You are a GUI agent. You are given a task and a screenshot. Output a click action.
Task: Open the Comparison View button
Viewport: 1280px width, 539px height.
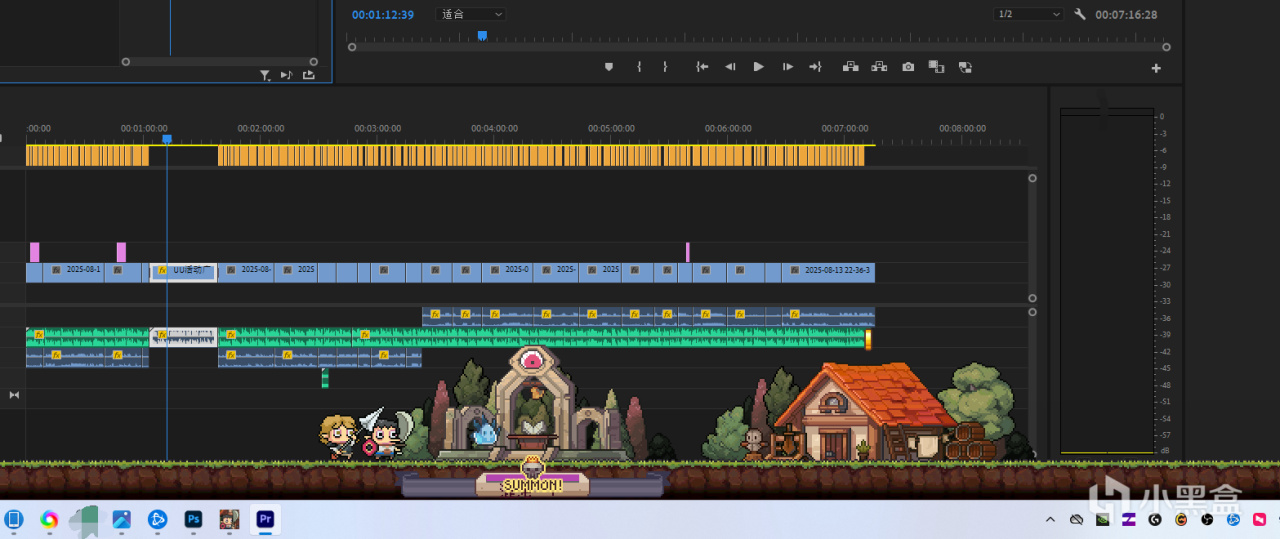936,67
